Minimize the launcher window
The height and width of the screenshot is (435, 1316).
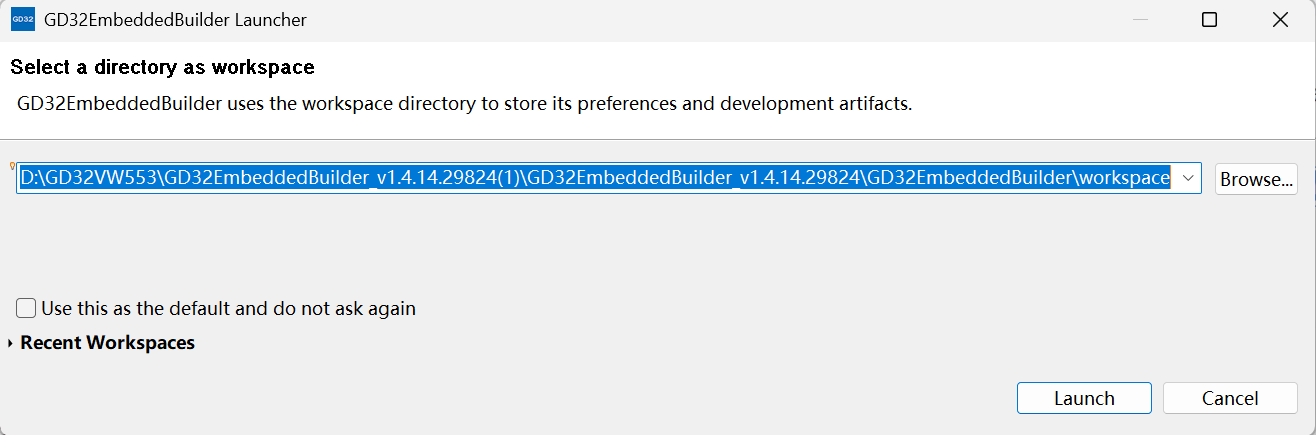pyautogui.click(x=1139, y=19)
